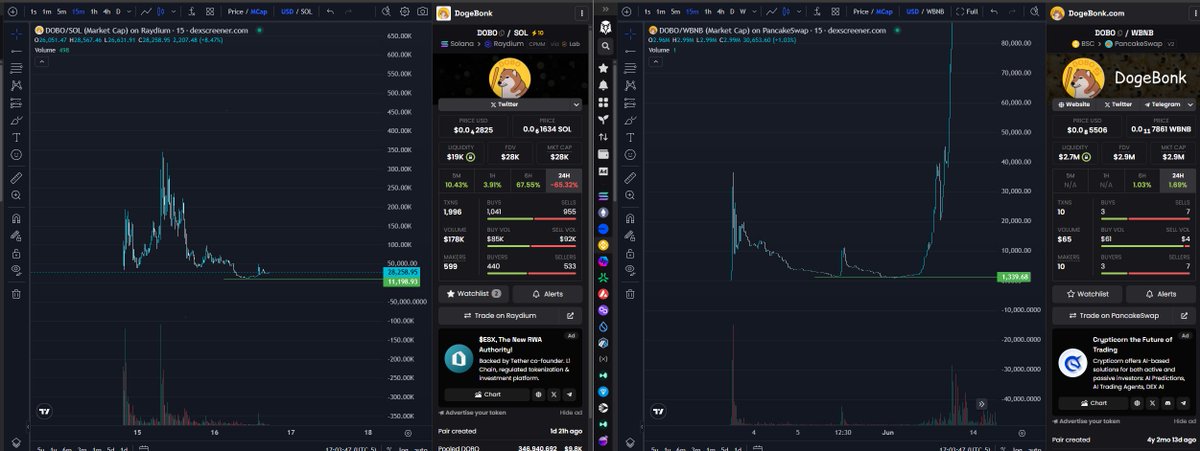
Task: Expand the dexscreener sidebar with double chevron
Action: 606,9
